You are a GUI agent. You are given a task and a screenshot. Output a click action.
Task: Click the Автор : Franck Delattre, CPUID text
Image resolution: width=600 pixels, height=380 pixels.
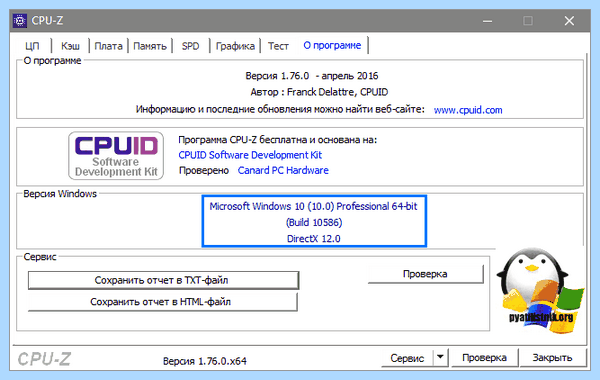pos(319,92)
